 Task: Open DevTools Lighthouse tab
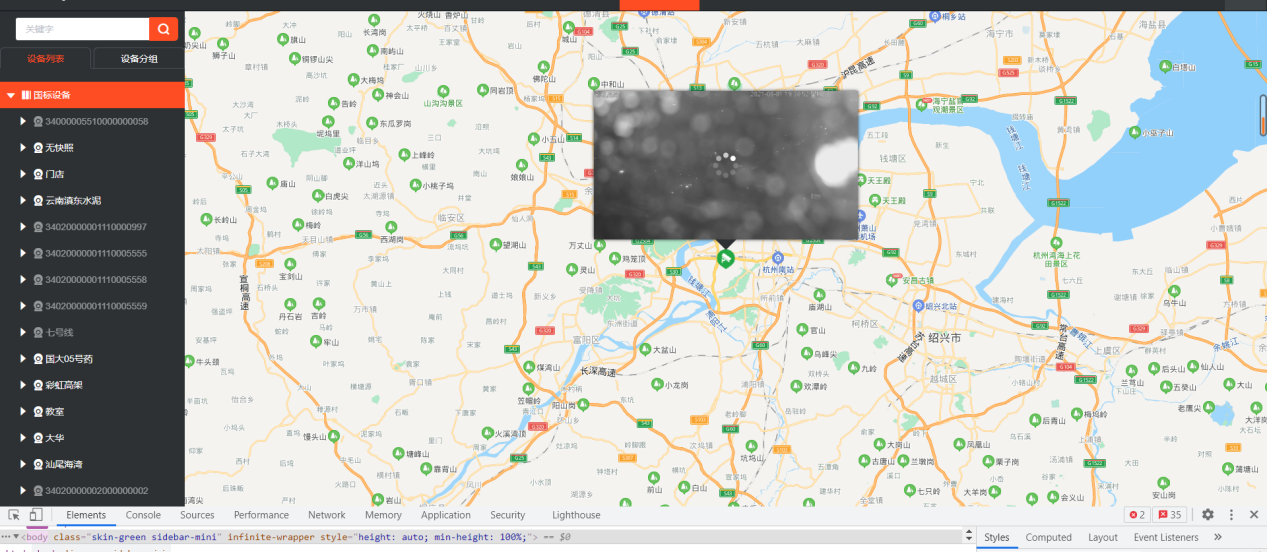pyautogui.click(x=577, y=515)
